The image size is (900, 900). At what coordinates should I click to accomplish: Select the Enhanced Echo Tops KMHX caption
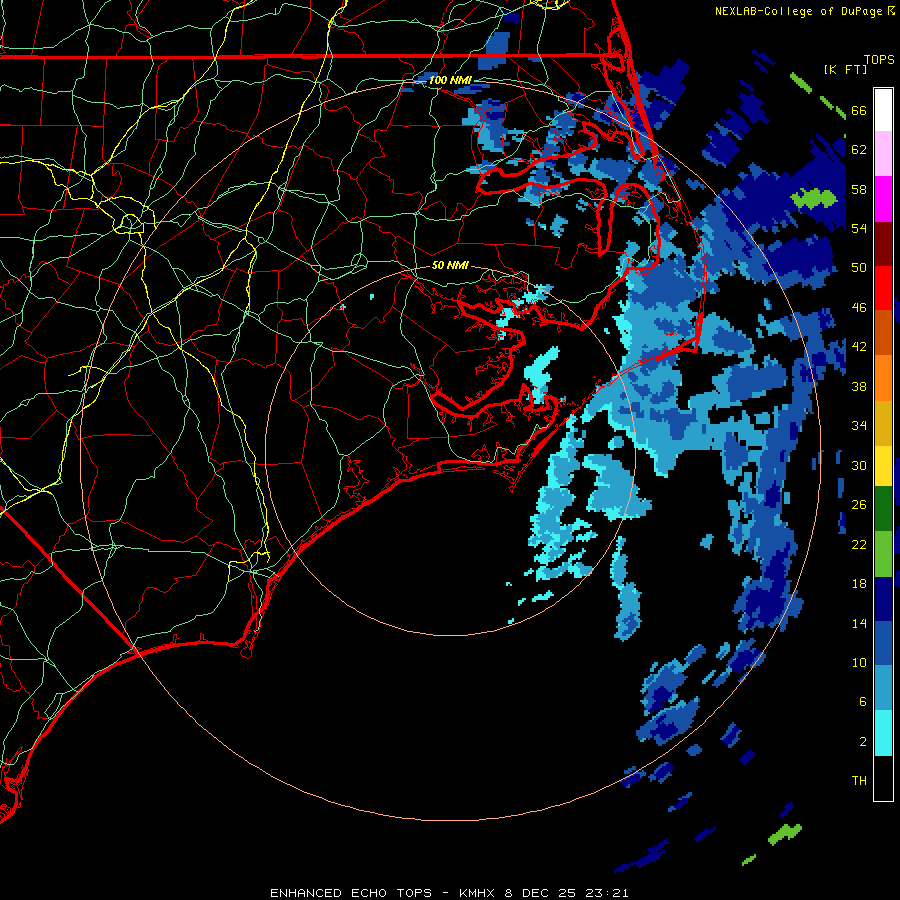(449, 893)
